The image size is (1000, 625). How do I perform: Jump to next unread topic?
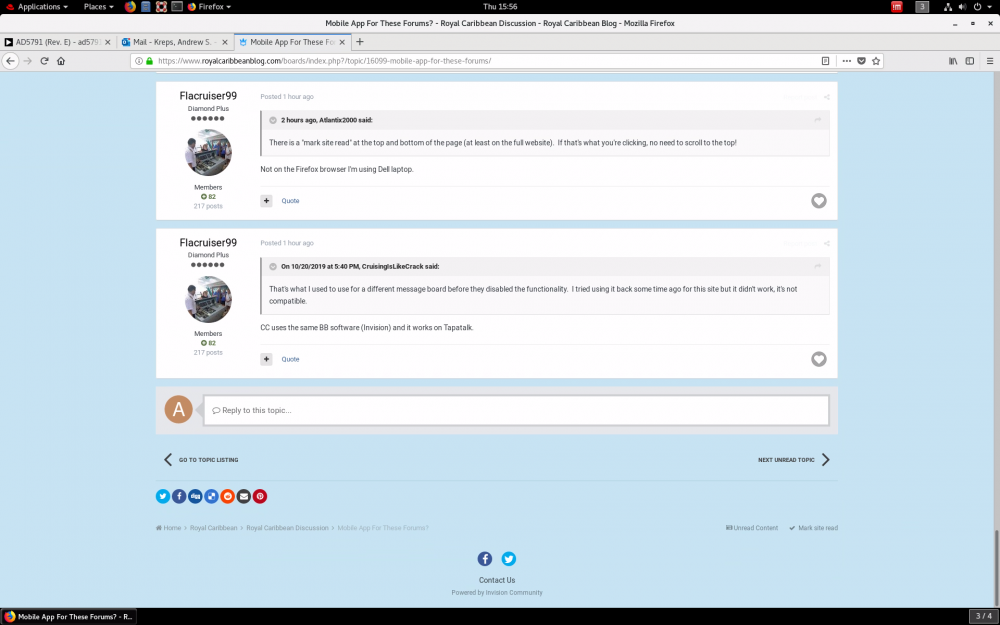(x=794, y=460)
